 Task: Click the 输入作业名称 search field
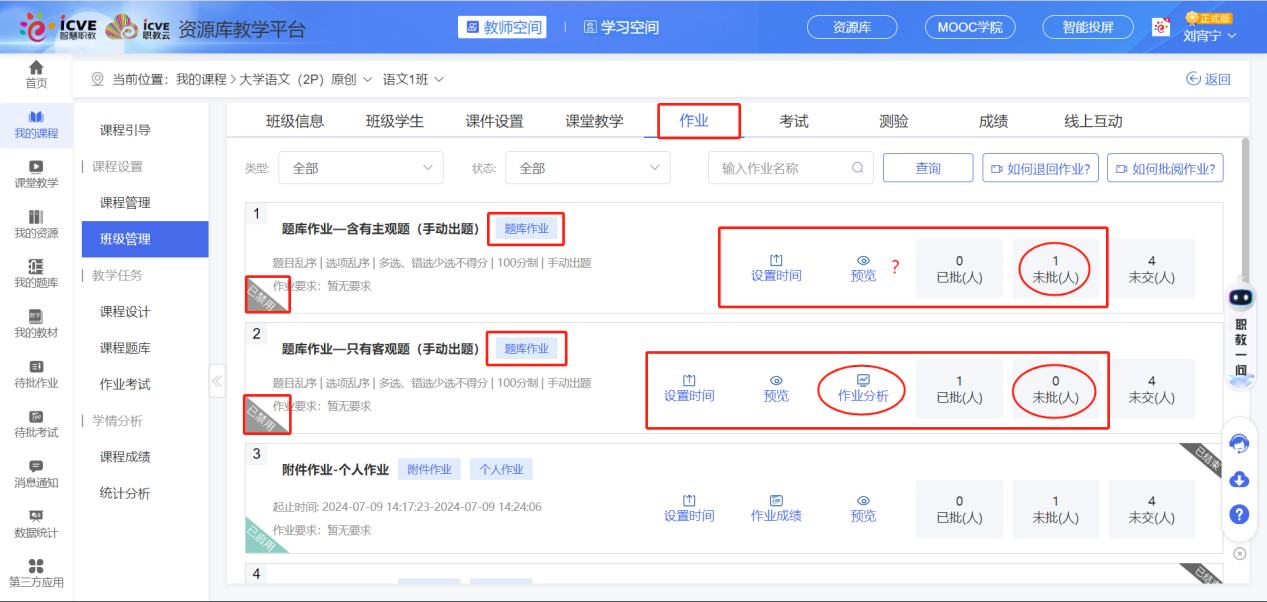(x=780, y=168)
